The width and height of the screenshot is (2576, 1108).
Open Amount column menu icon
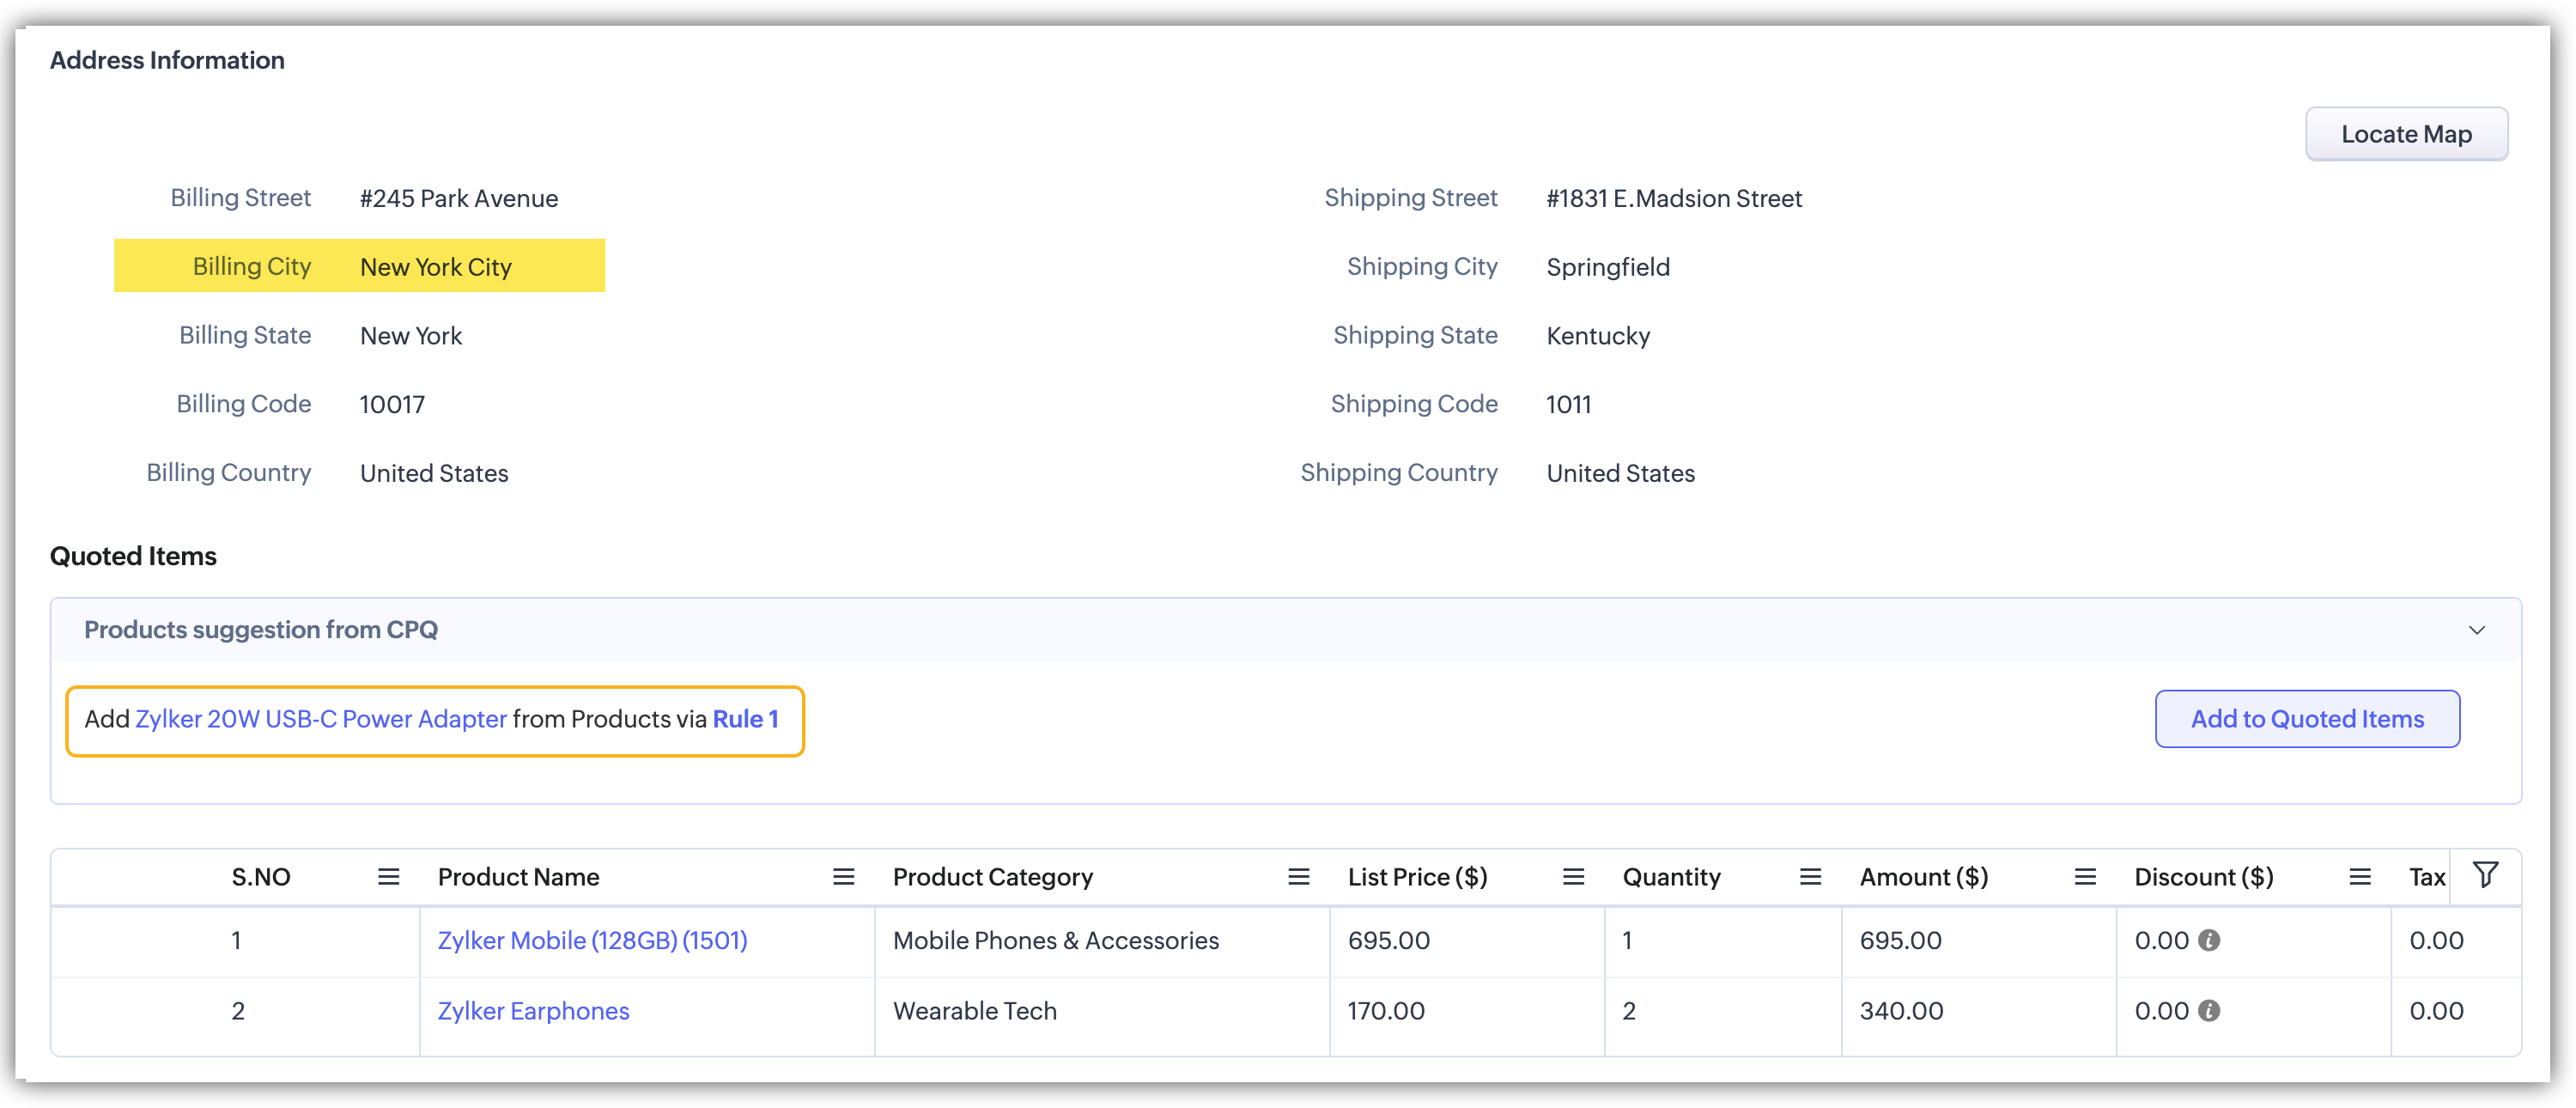[x=2084, y=877]
